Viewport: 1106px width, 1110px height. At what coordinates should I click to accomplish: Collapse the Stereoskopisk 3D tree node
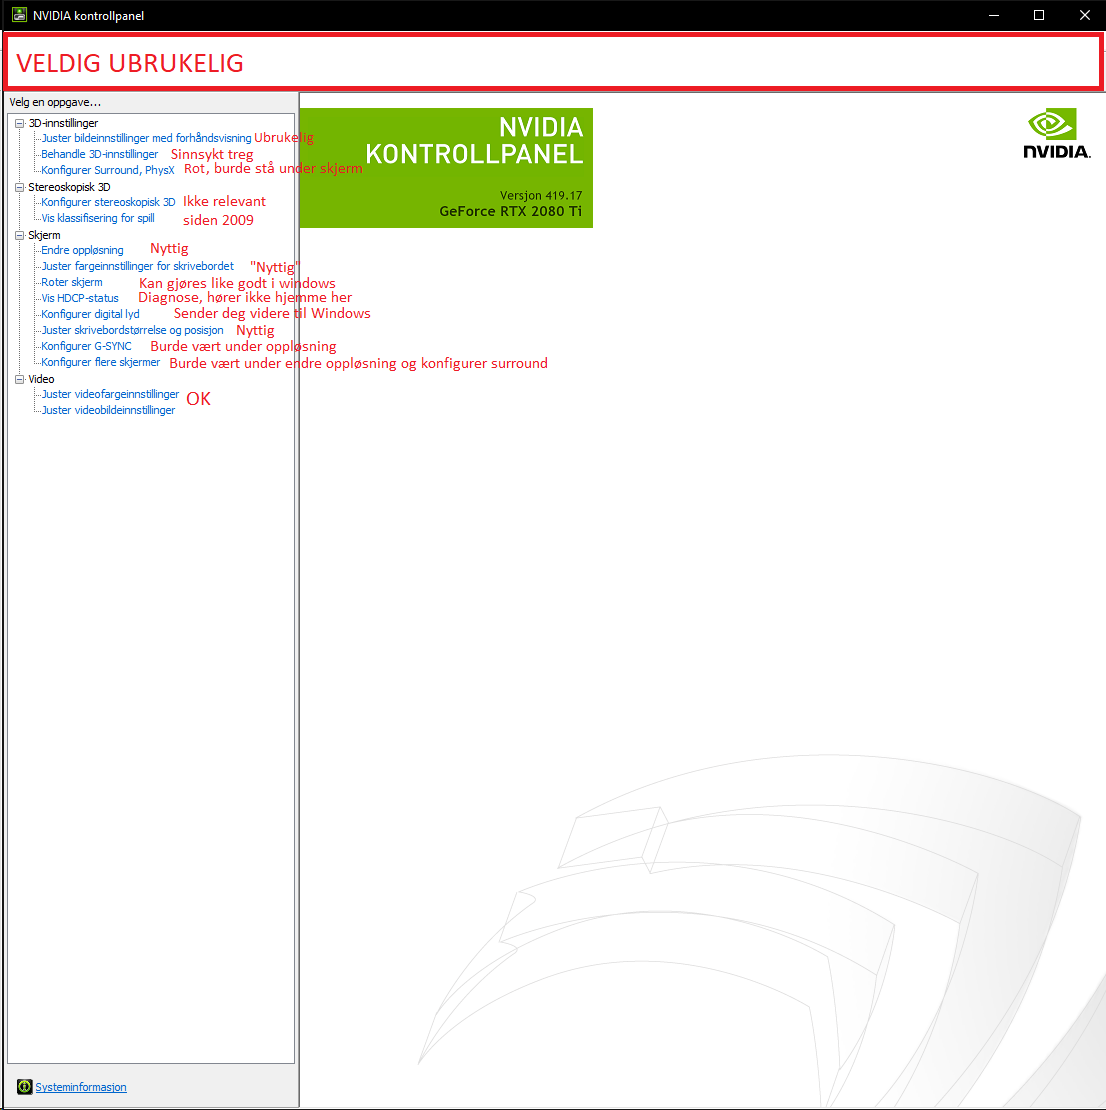(x=20, y=188)
